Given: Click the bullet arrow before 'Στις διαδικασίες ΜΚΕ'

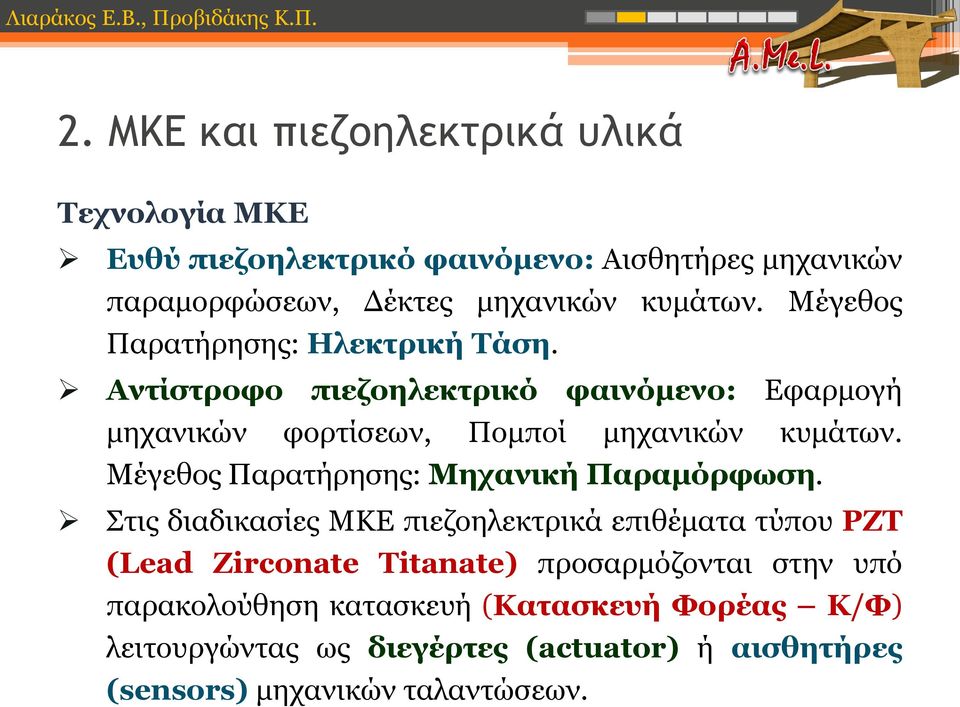Looking at the screenshot, I should point(69,522).
